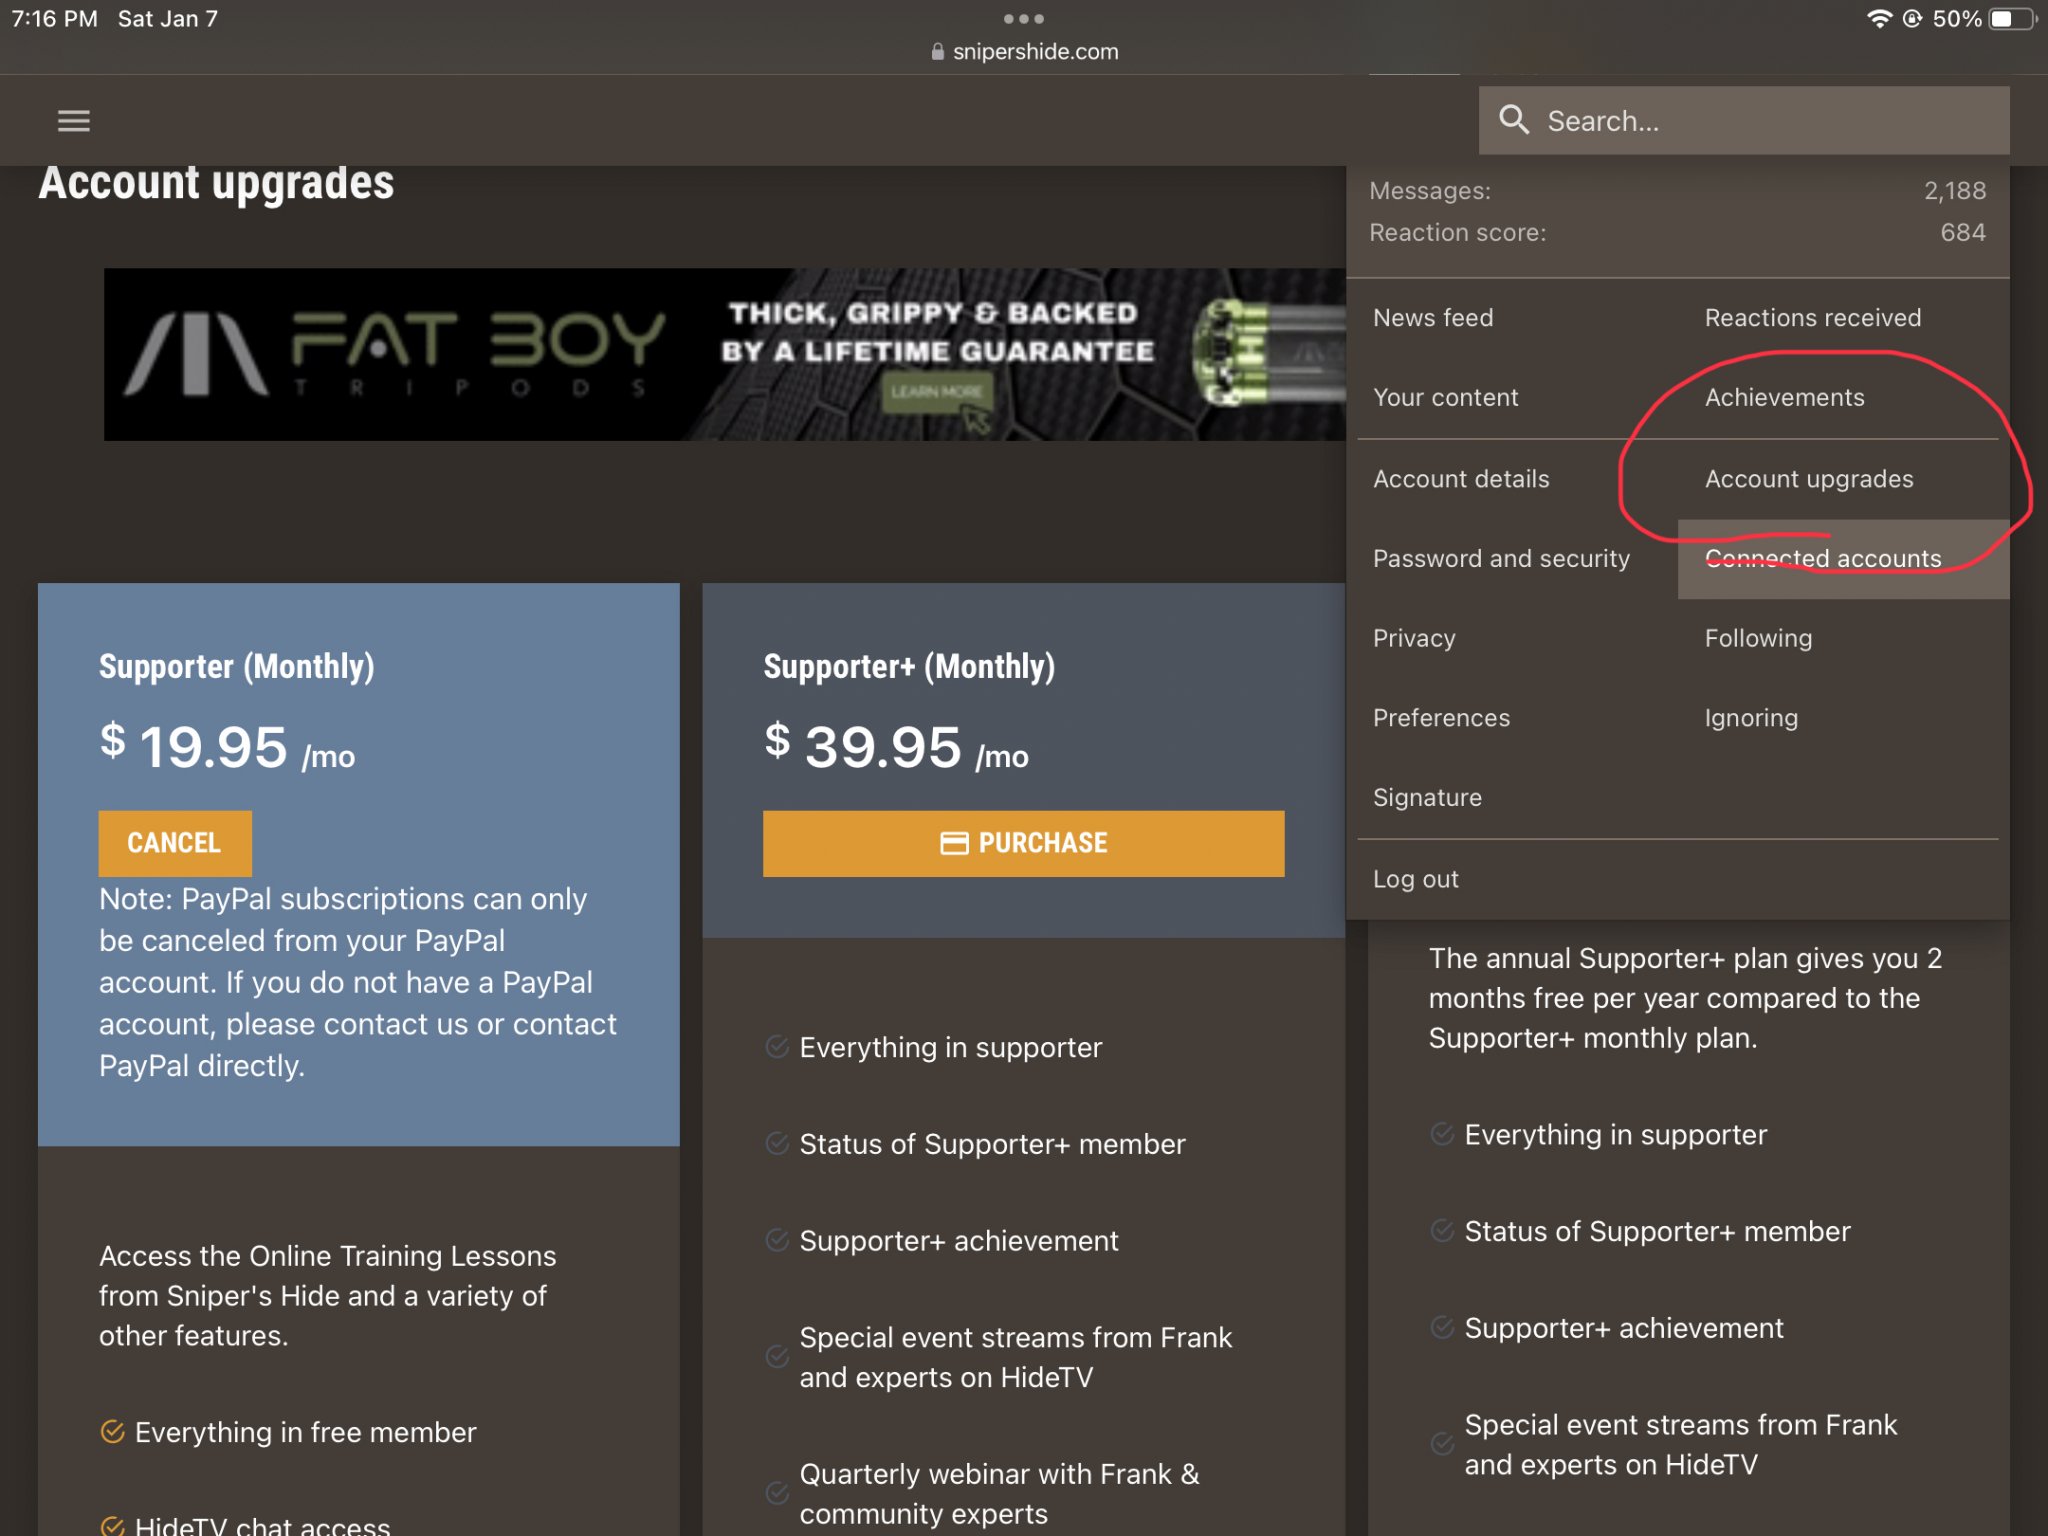Open the Fat Boy Tripods banner ad
This screenshot has width=2048, height=1536.
tap(724, 354)
